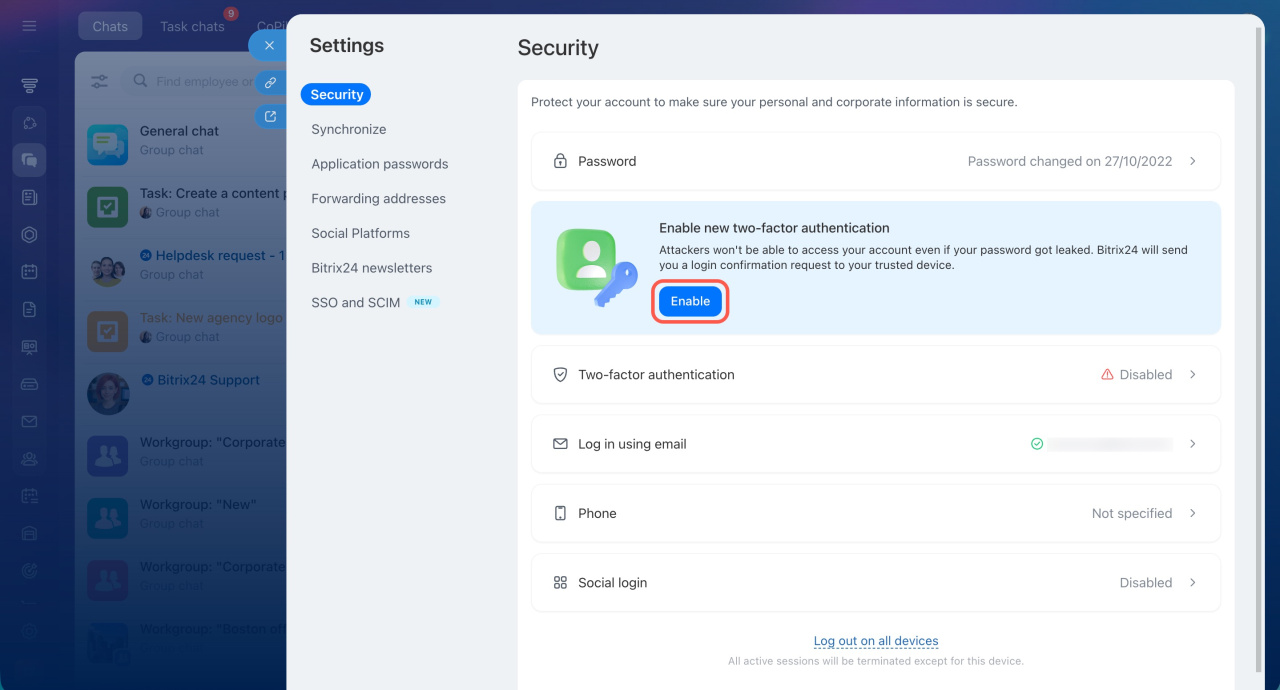
Task: Click the hamburger menu icon
Action: [x=29, y=26]
